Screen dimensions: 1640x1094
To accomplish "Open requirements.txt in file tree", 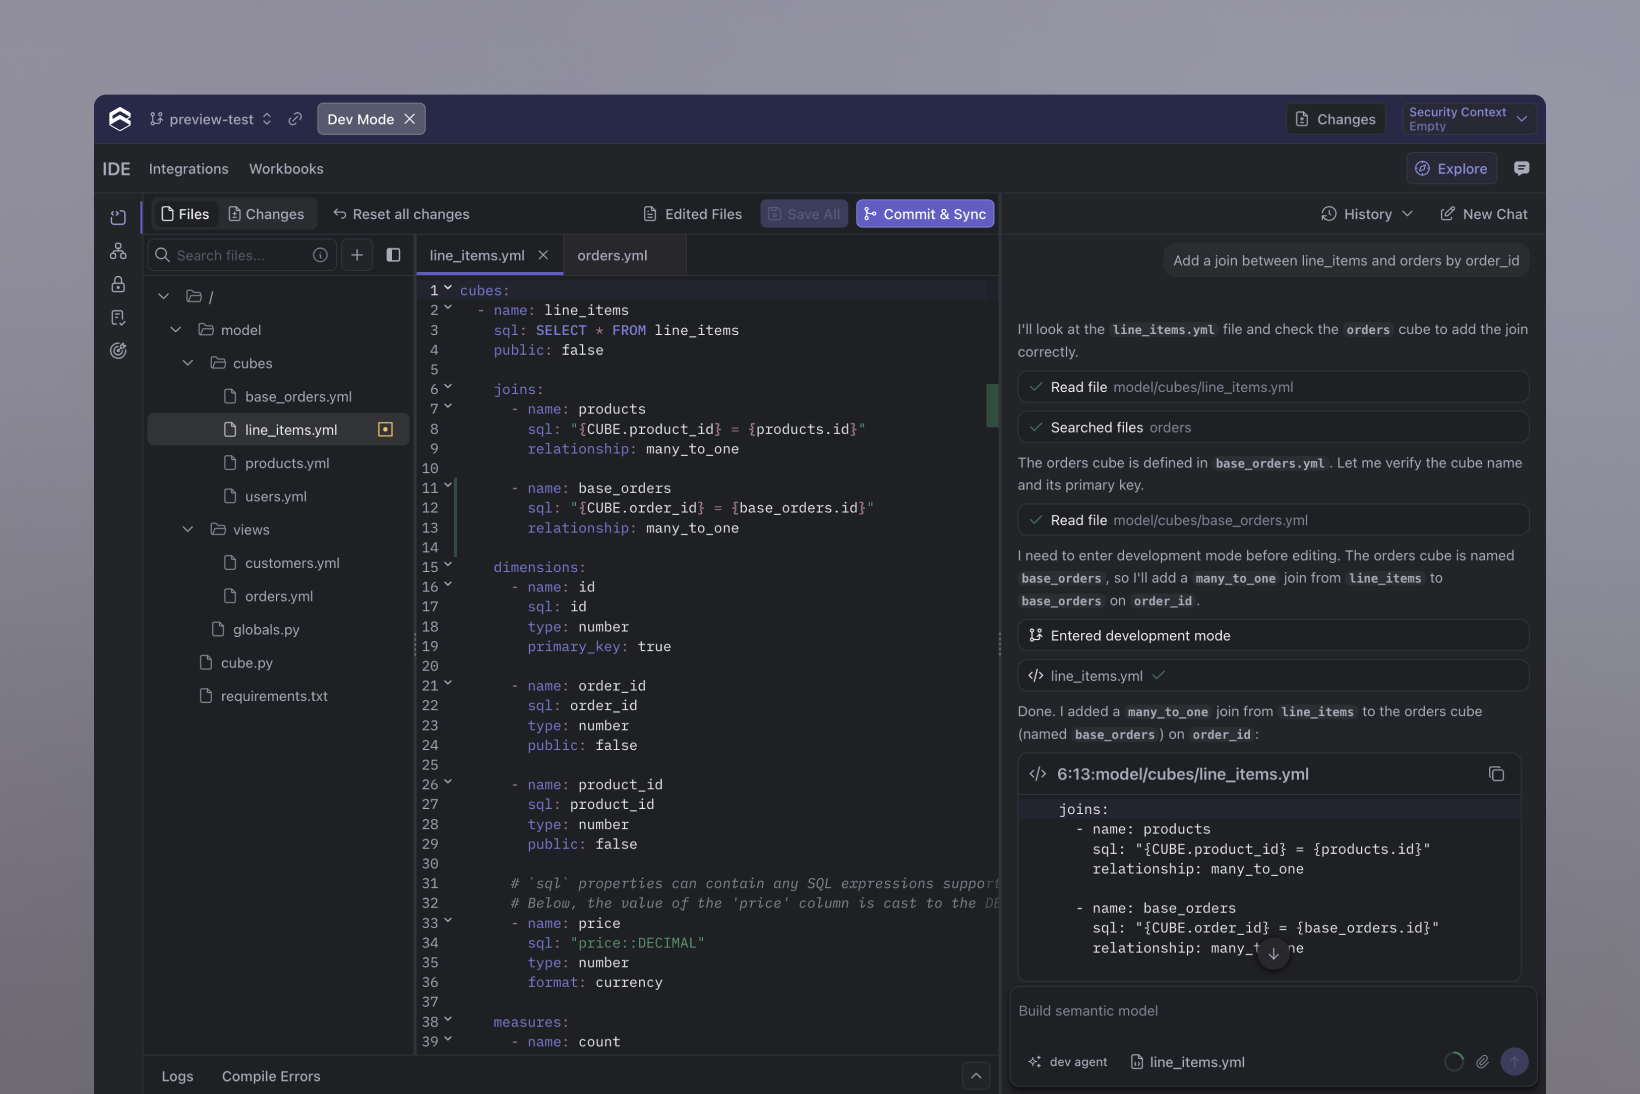I will pos(279,696).
